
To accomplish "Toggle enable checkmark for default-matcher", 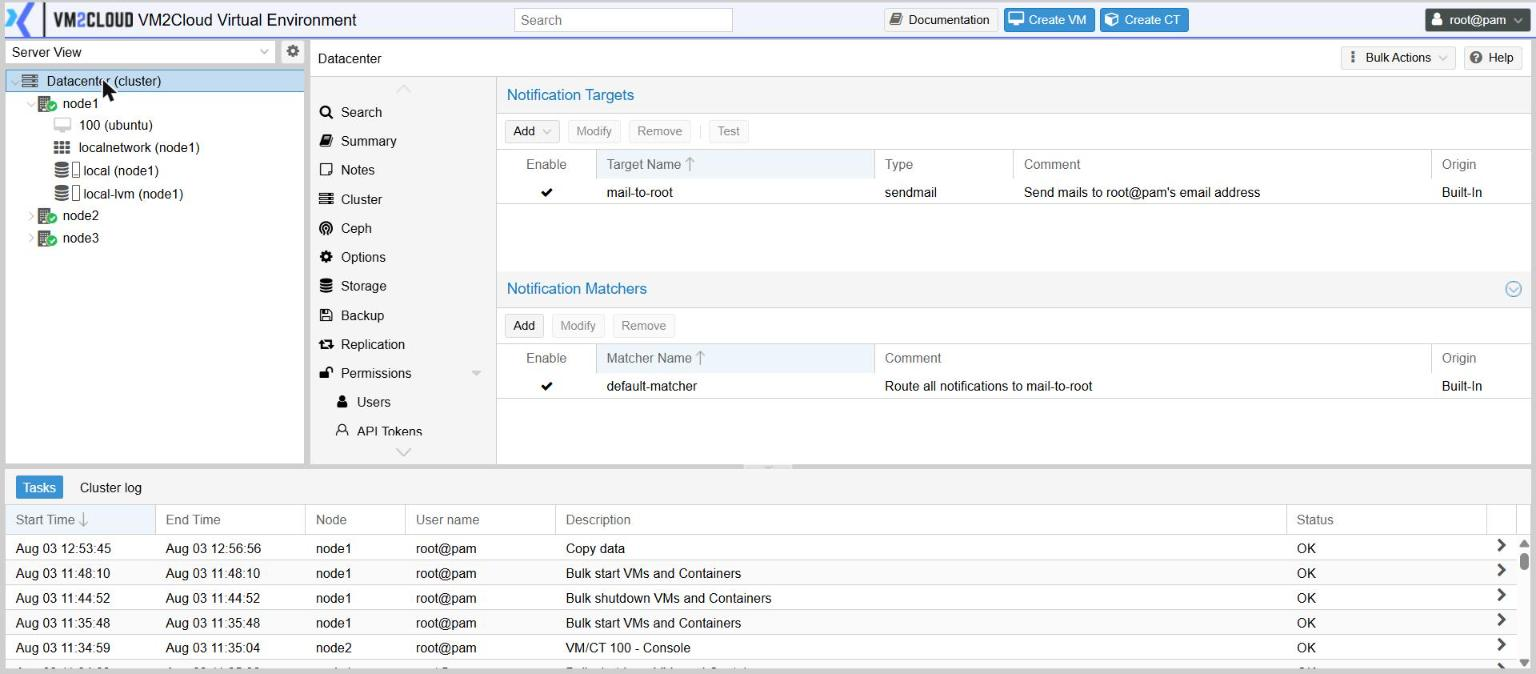I will [546, 387].
